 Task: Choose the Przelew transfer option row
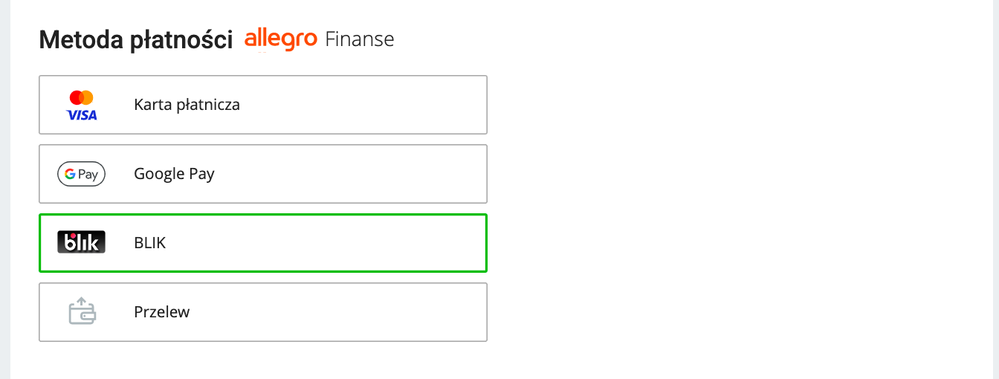pyautogui.click(x=263, y=312)
